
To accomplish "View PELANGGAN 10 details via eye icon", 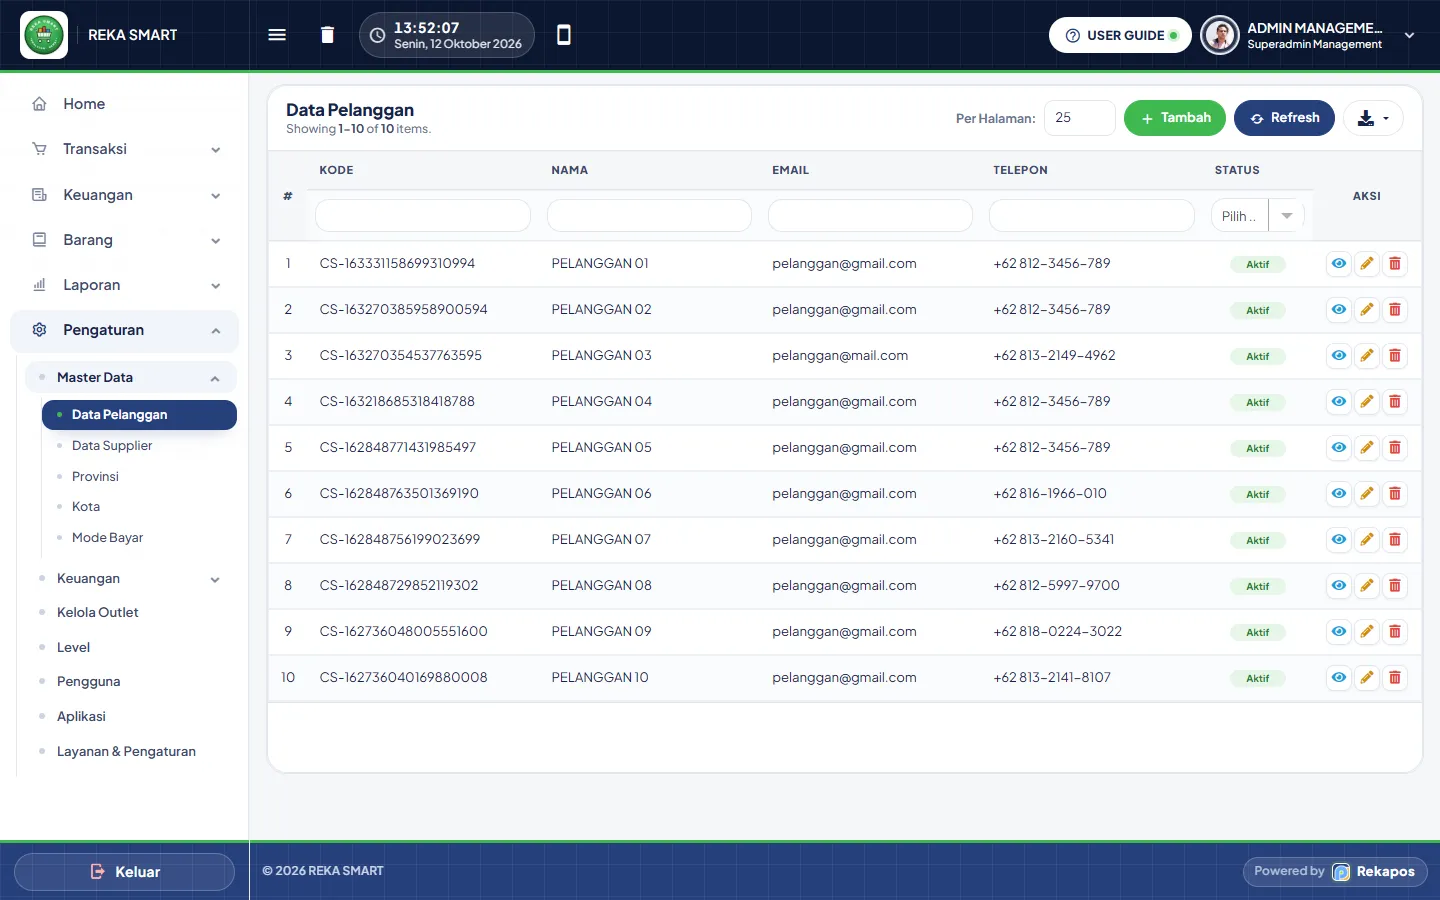I will coord(1339,678).
